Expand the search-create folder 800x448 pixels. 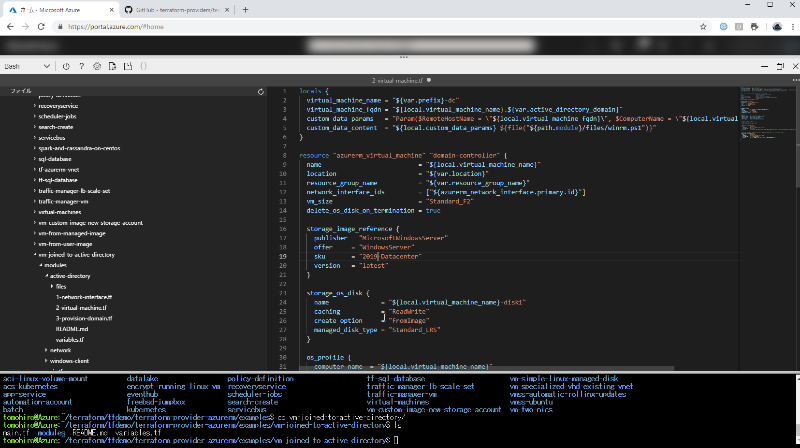pyautogui.click(x=35, y=127)
